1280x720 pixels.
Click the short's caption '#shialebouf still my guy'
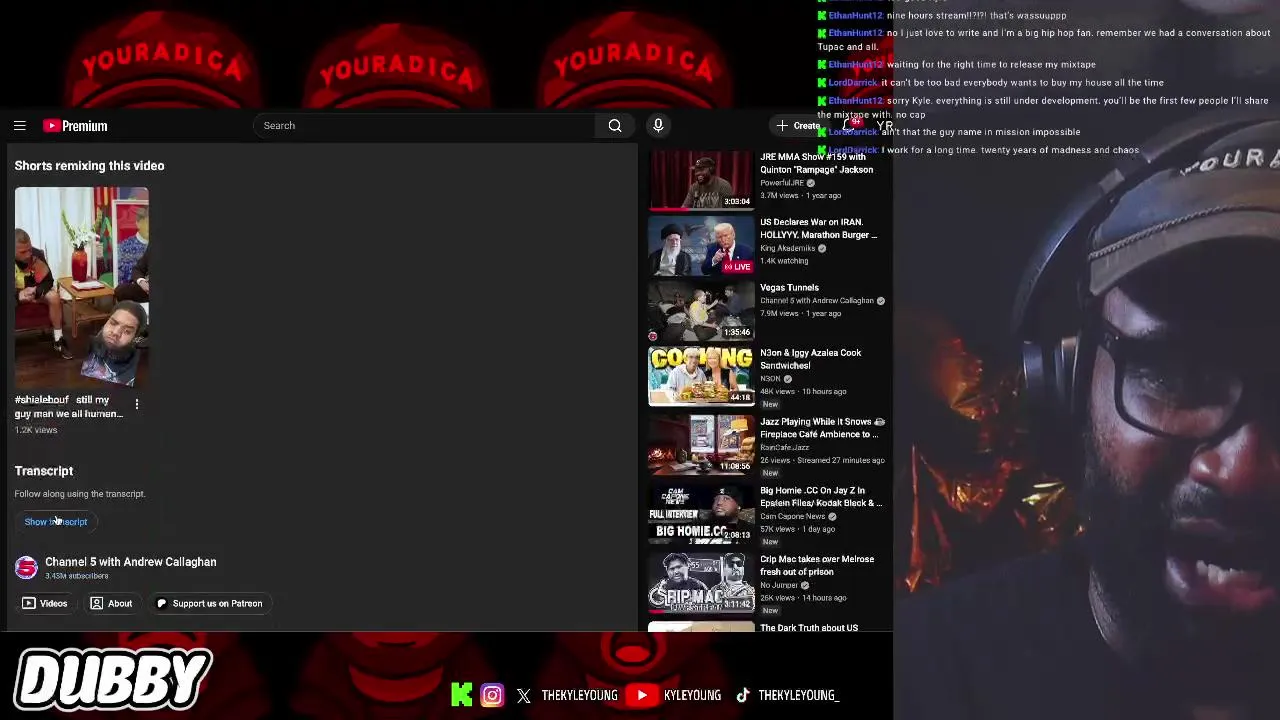tap(69, 406)
